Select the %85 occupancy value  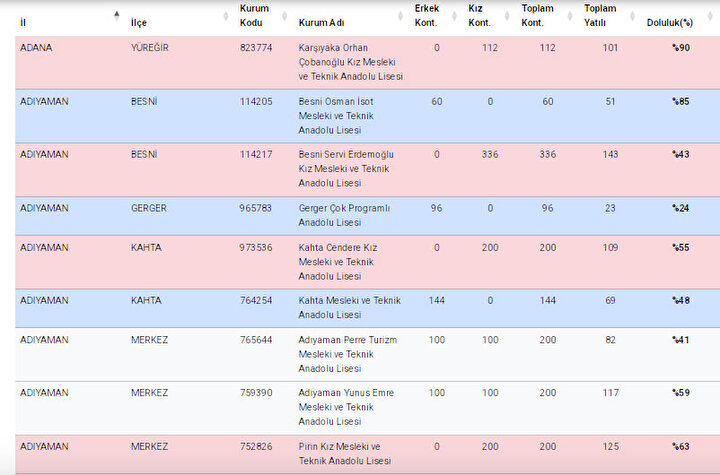tap(681, 102)
